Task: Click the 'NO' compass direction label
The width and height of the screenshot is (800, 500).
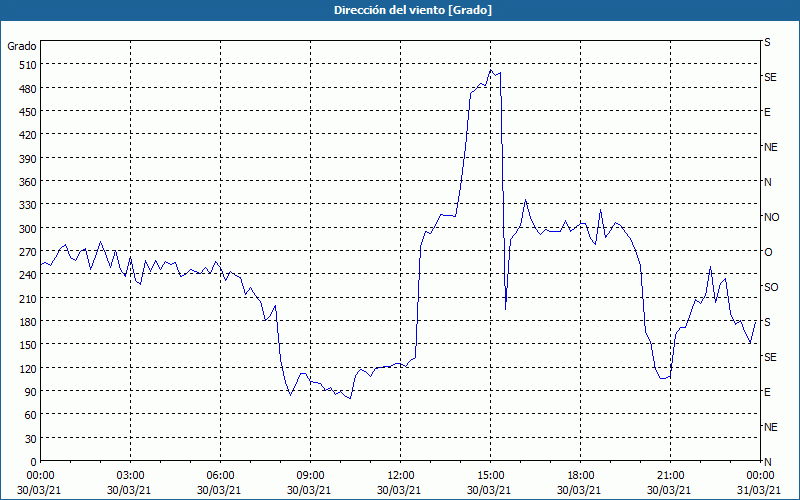Action: pos(771,217)
